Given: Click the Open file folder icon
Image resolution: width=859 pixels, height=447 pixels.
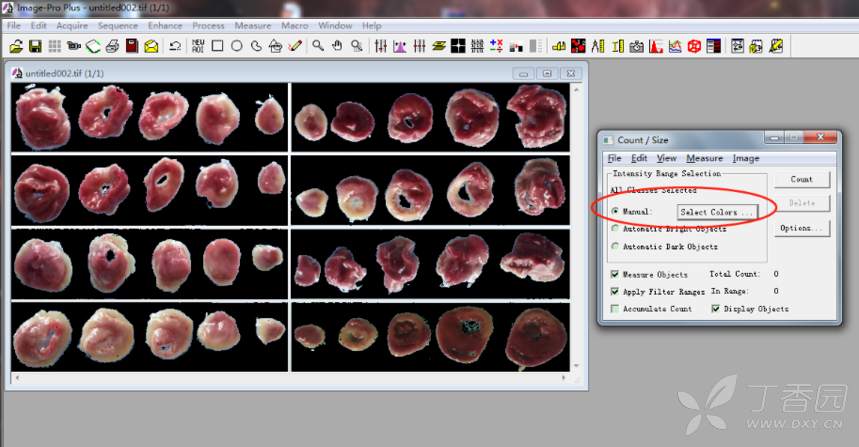Looking at the screenshot, I should [x=16, y=46].
